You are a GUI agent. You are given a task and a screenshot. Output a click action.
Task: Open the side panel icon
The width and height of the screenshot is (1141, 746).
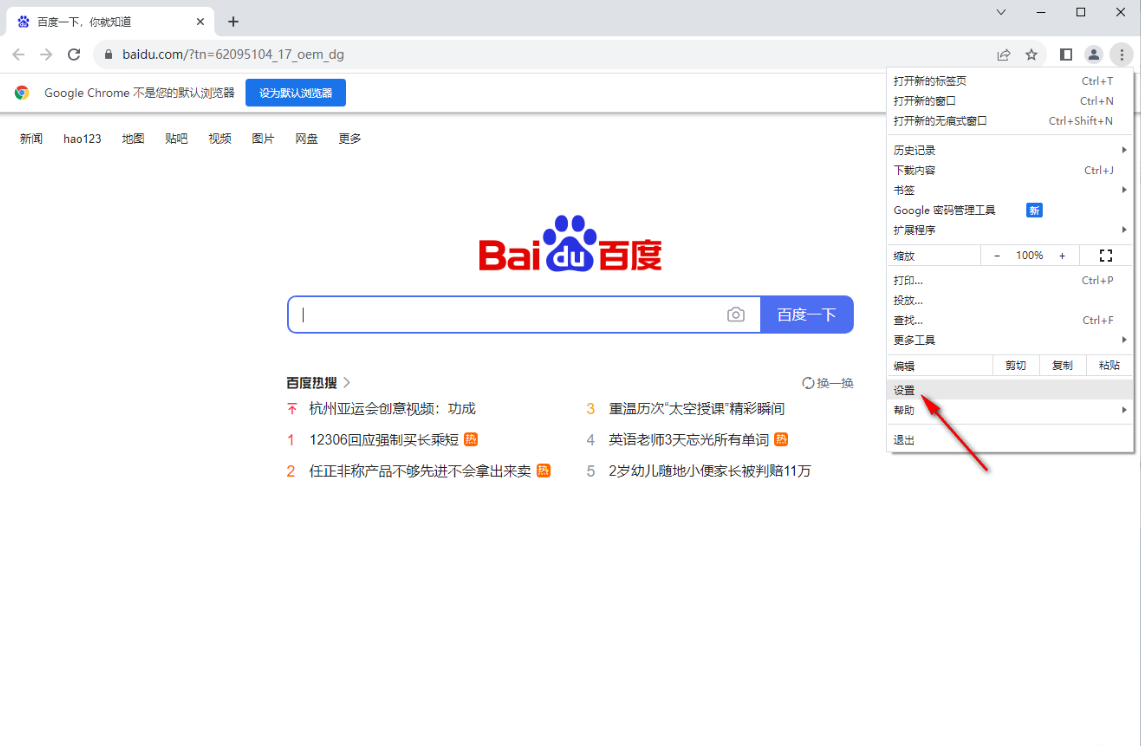click(x=1066, y=55)
